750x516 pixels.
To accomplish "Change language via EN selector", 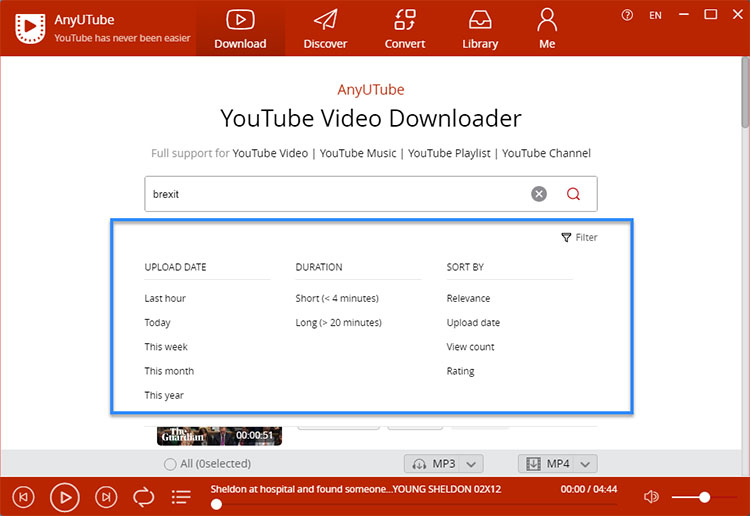I will pos(655,15).
